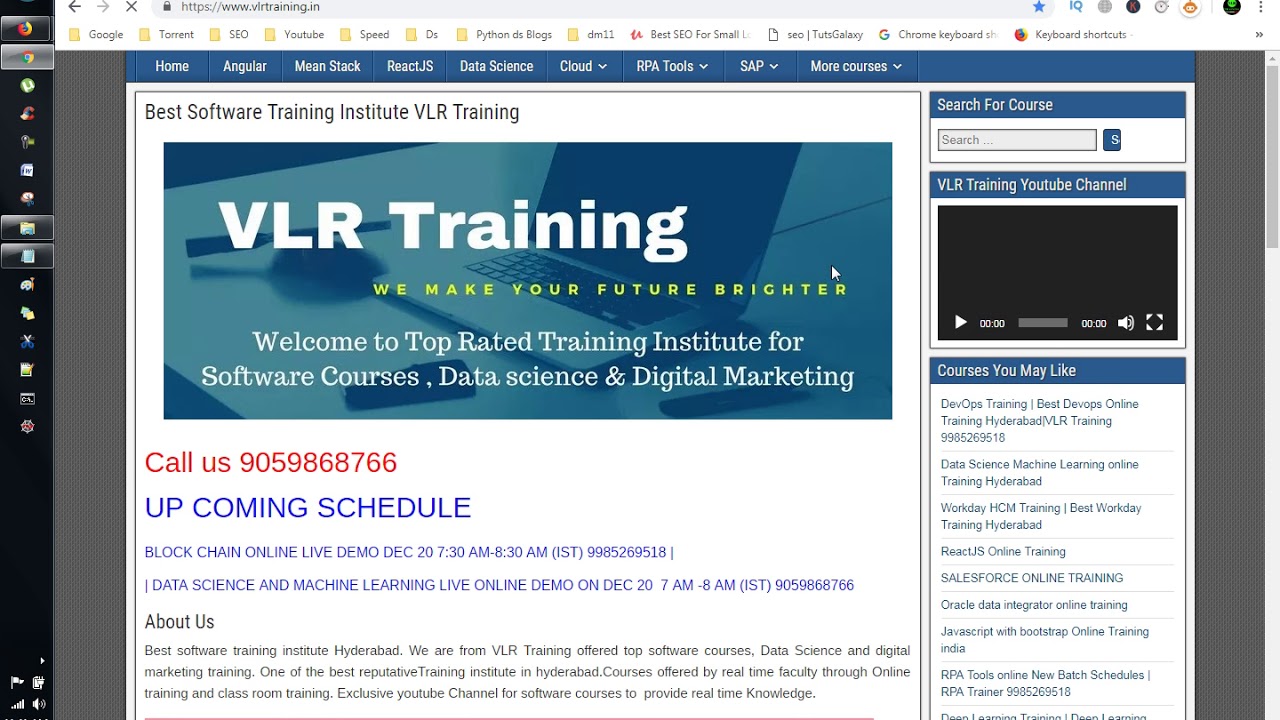Open Data Science Machine Learning online Training link
Screen dimensions: 1280x720
pos(1040,473)
